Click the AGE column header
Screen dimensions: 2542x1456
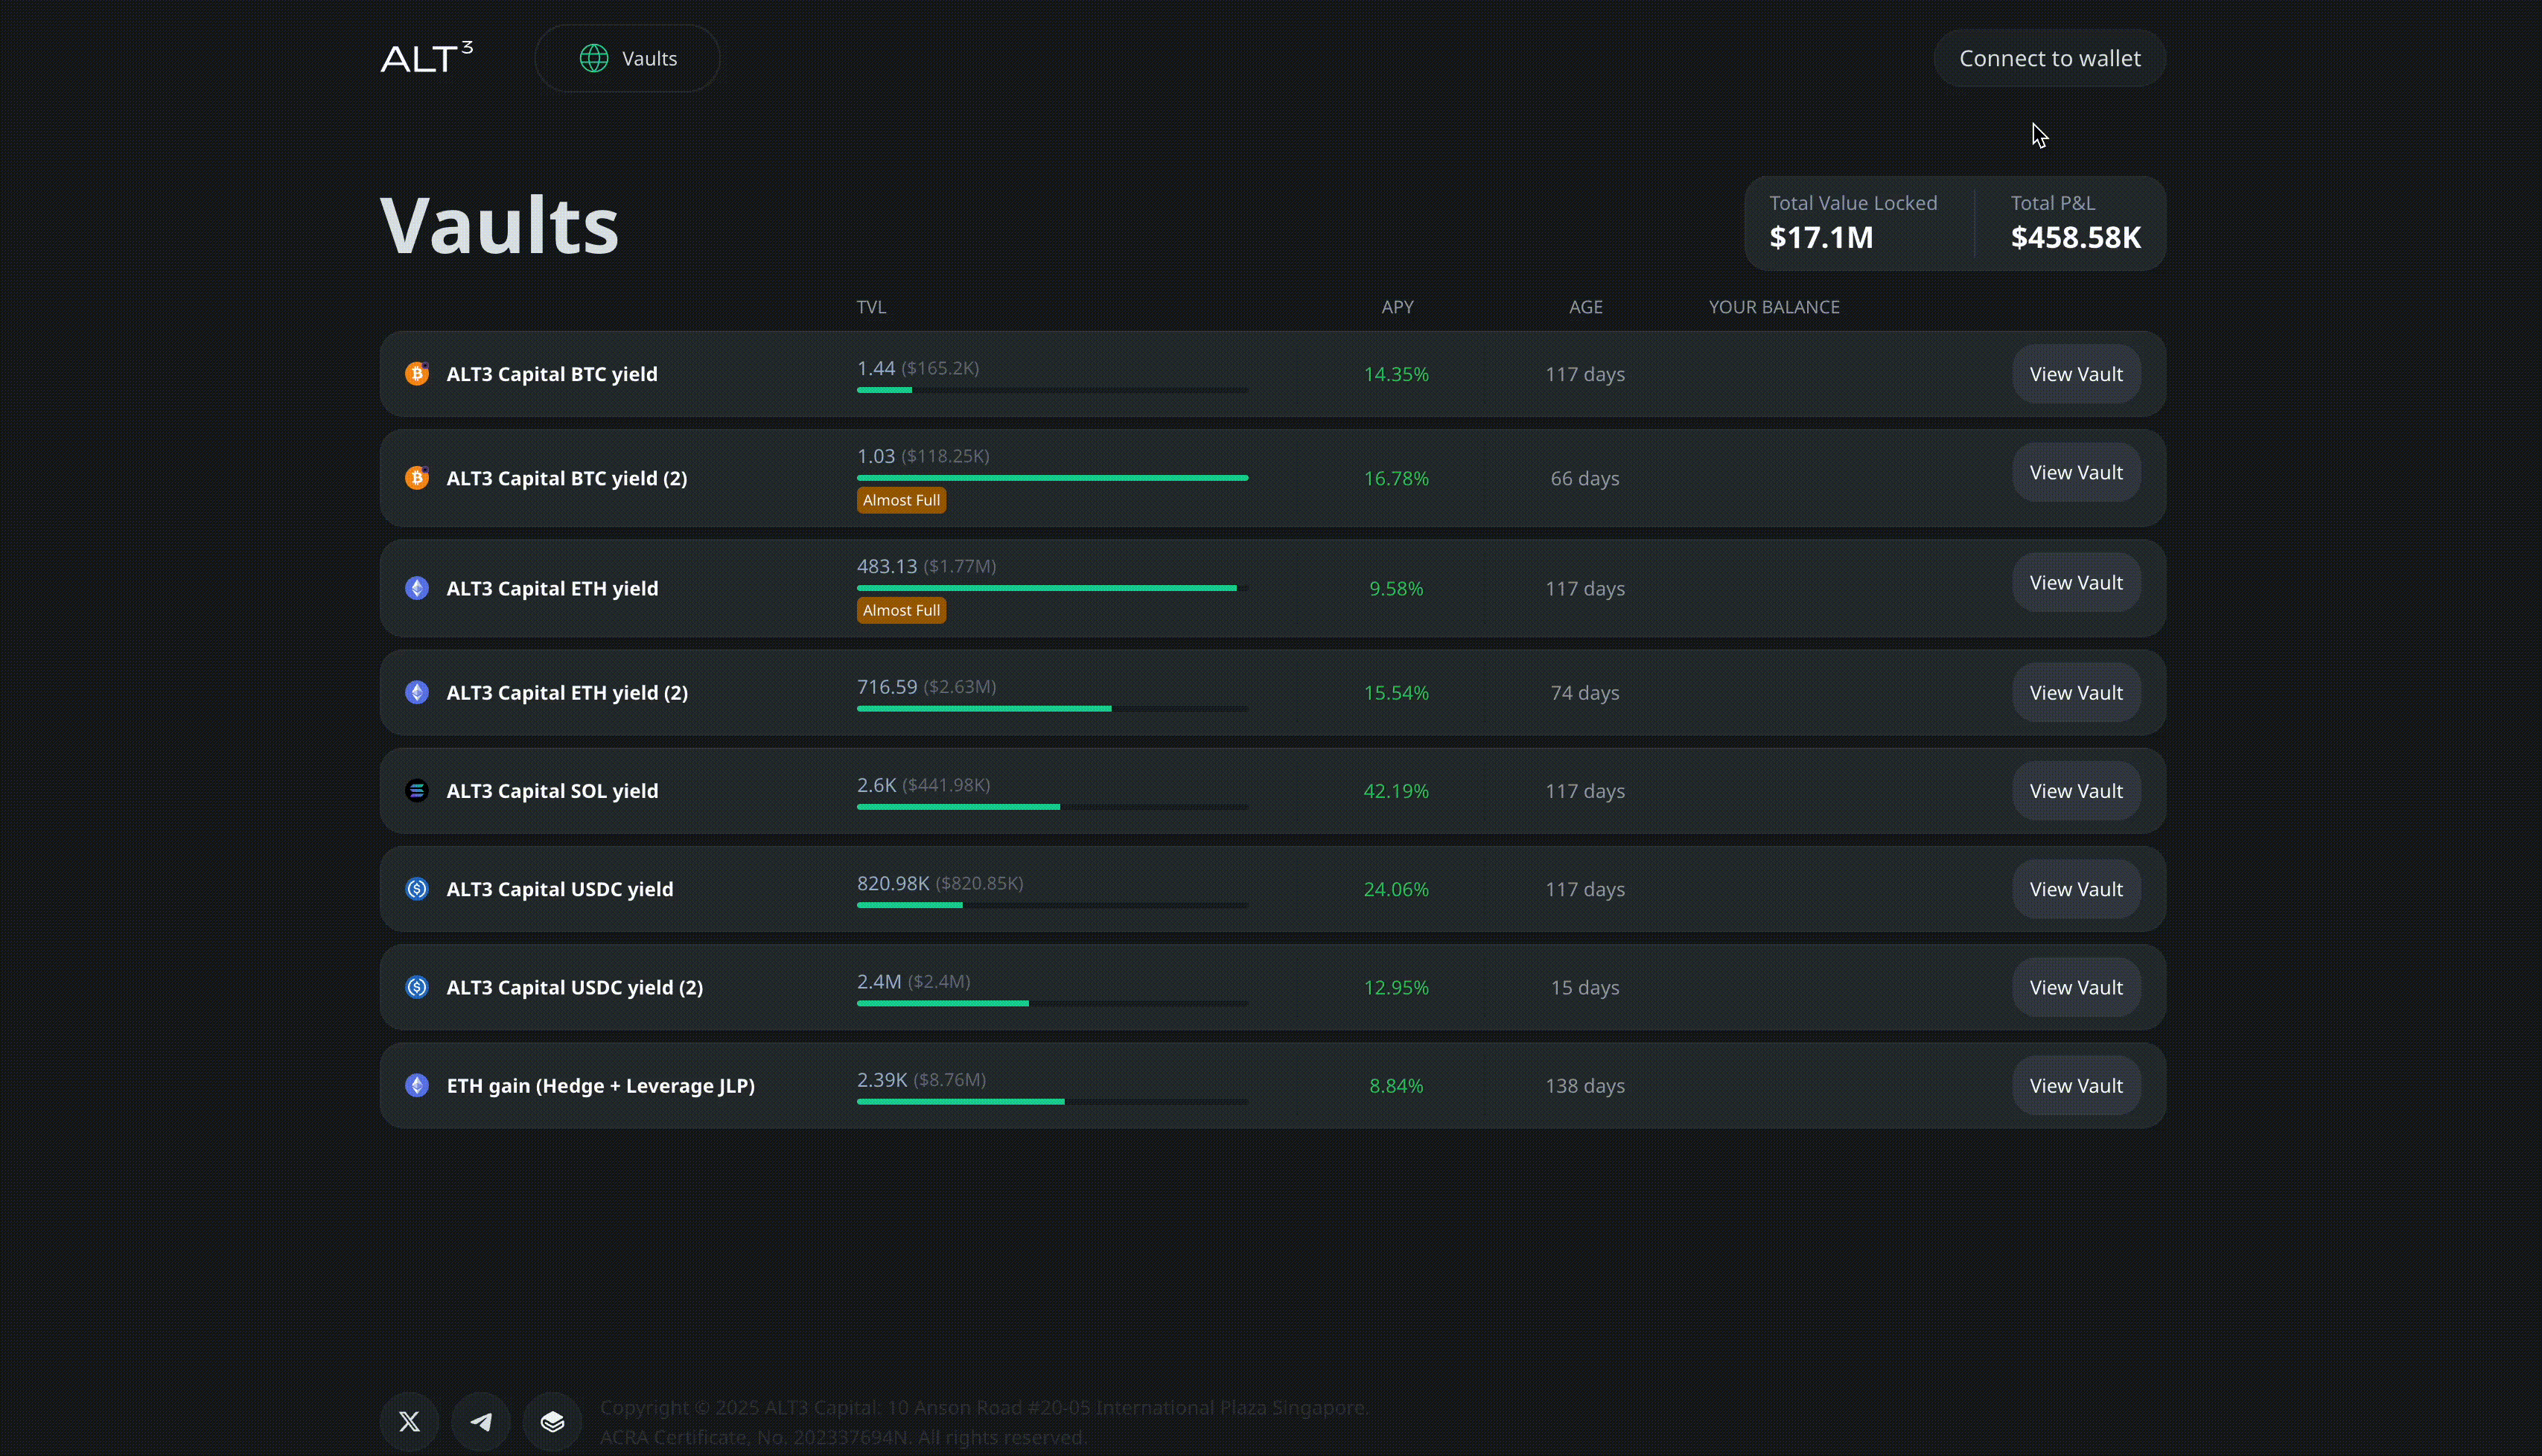click(1585, 307)
